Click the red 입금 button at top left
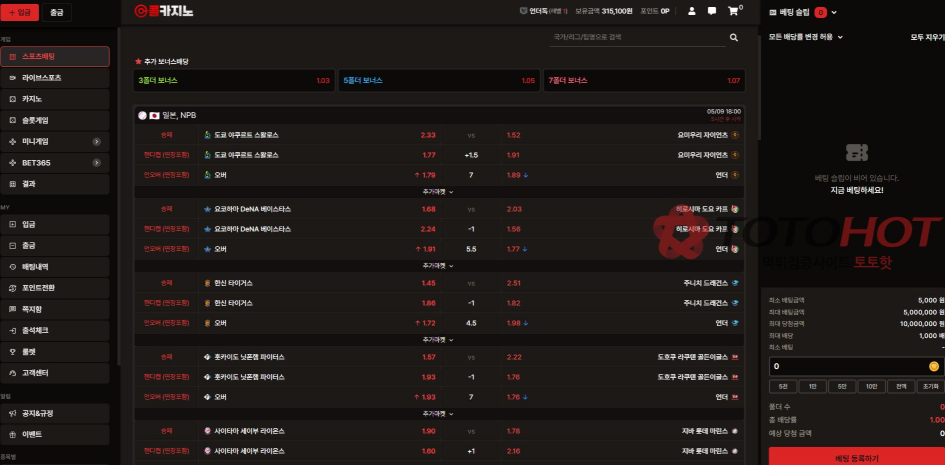This screenshot has width=945, height=465. [x=19, y=12]
